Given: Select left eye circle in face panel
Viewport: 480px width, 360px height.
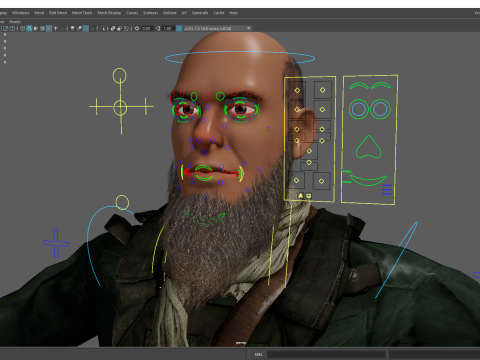Looking at the screenshot, I should click(x=358, y=109).
